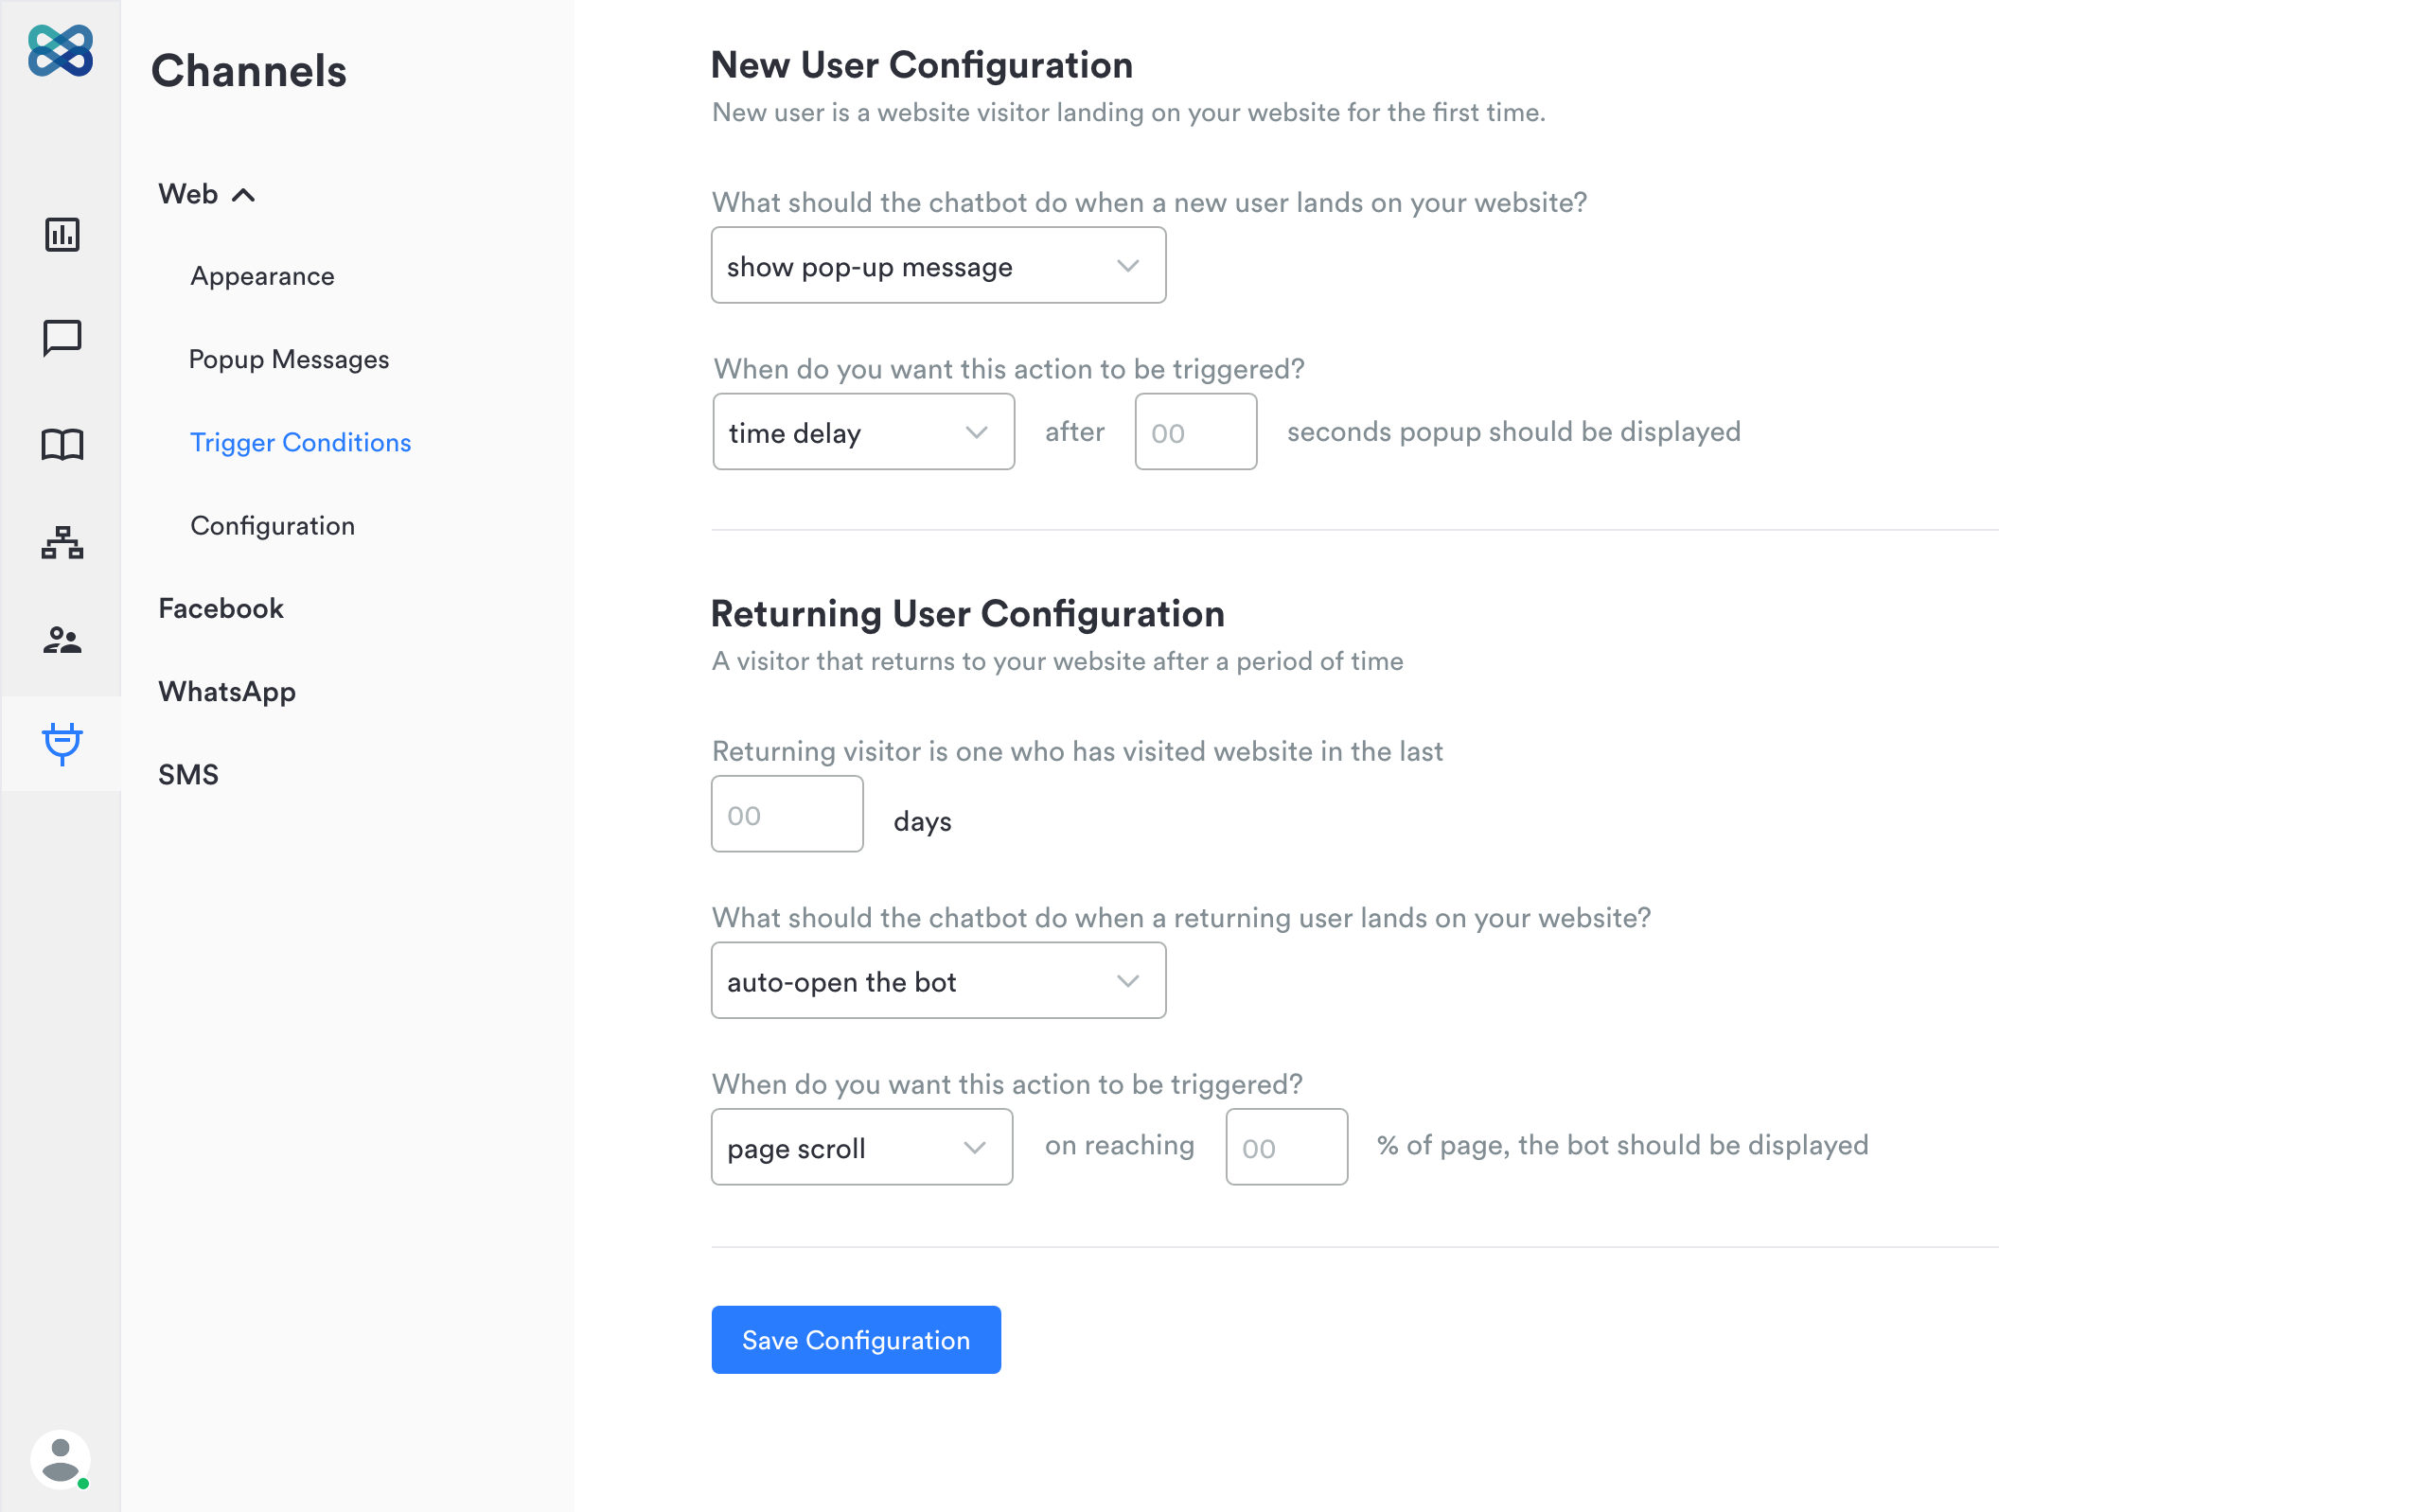The width and height of the screenshot is (2423, 1512).
Task: Open the flow hierarchy icon
Action: pyautogui.click(x=62, y=543)
